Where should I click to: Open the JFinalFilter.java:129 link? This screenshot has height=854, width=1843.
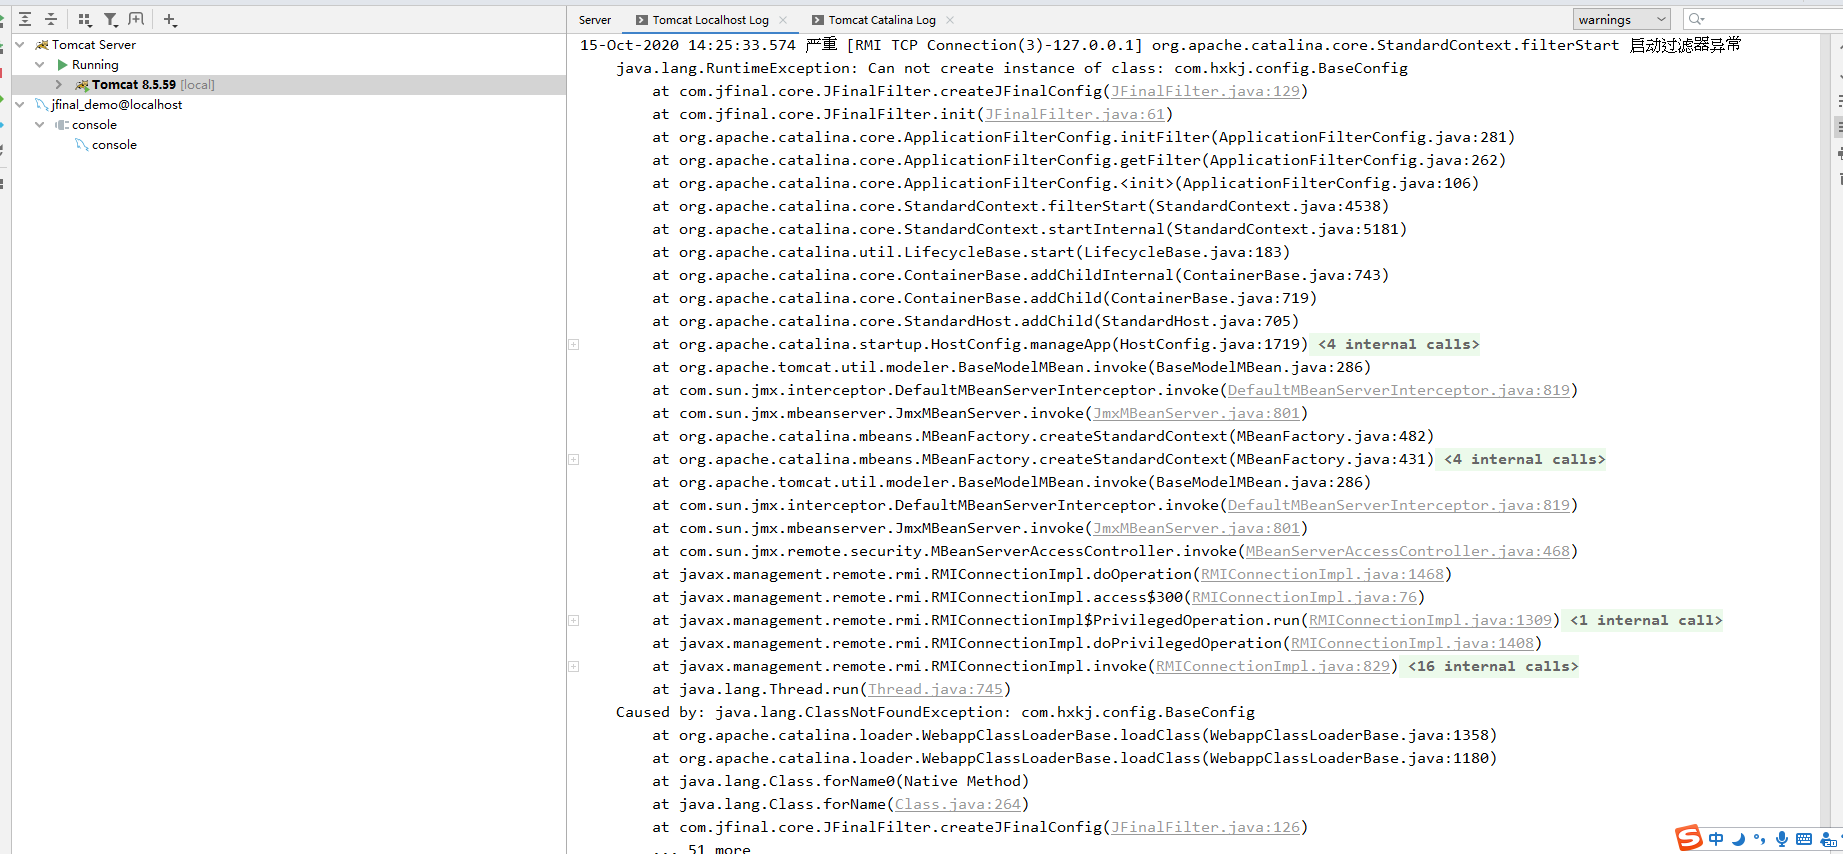(x=1205, y=91)
